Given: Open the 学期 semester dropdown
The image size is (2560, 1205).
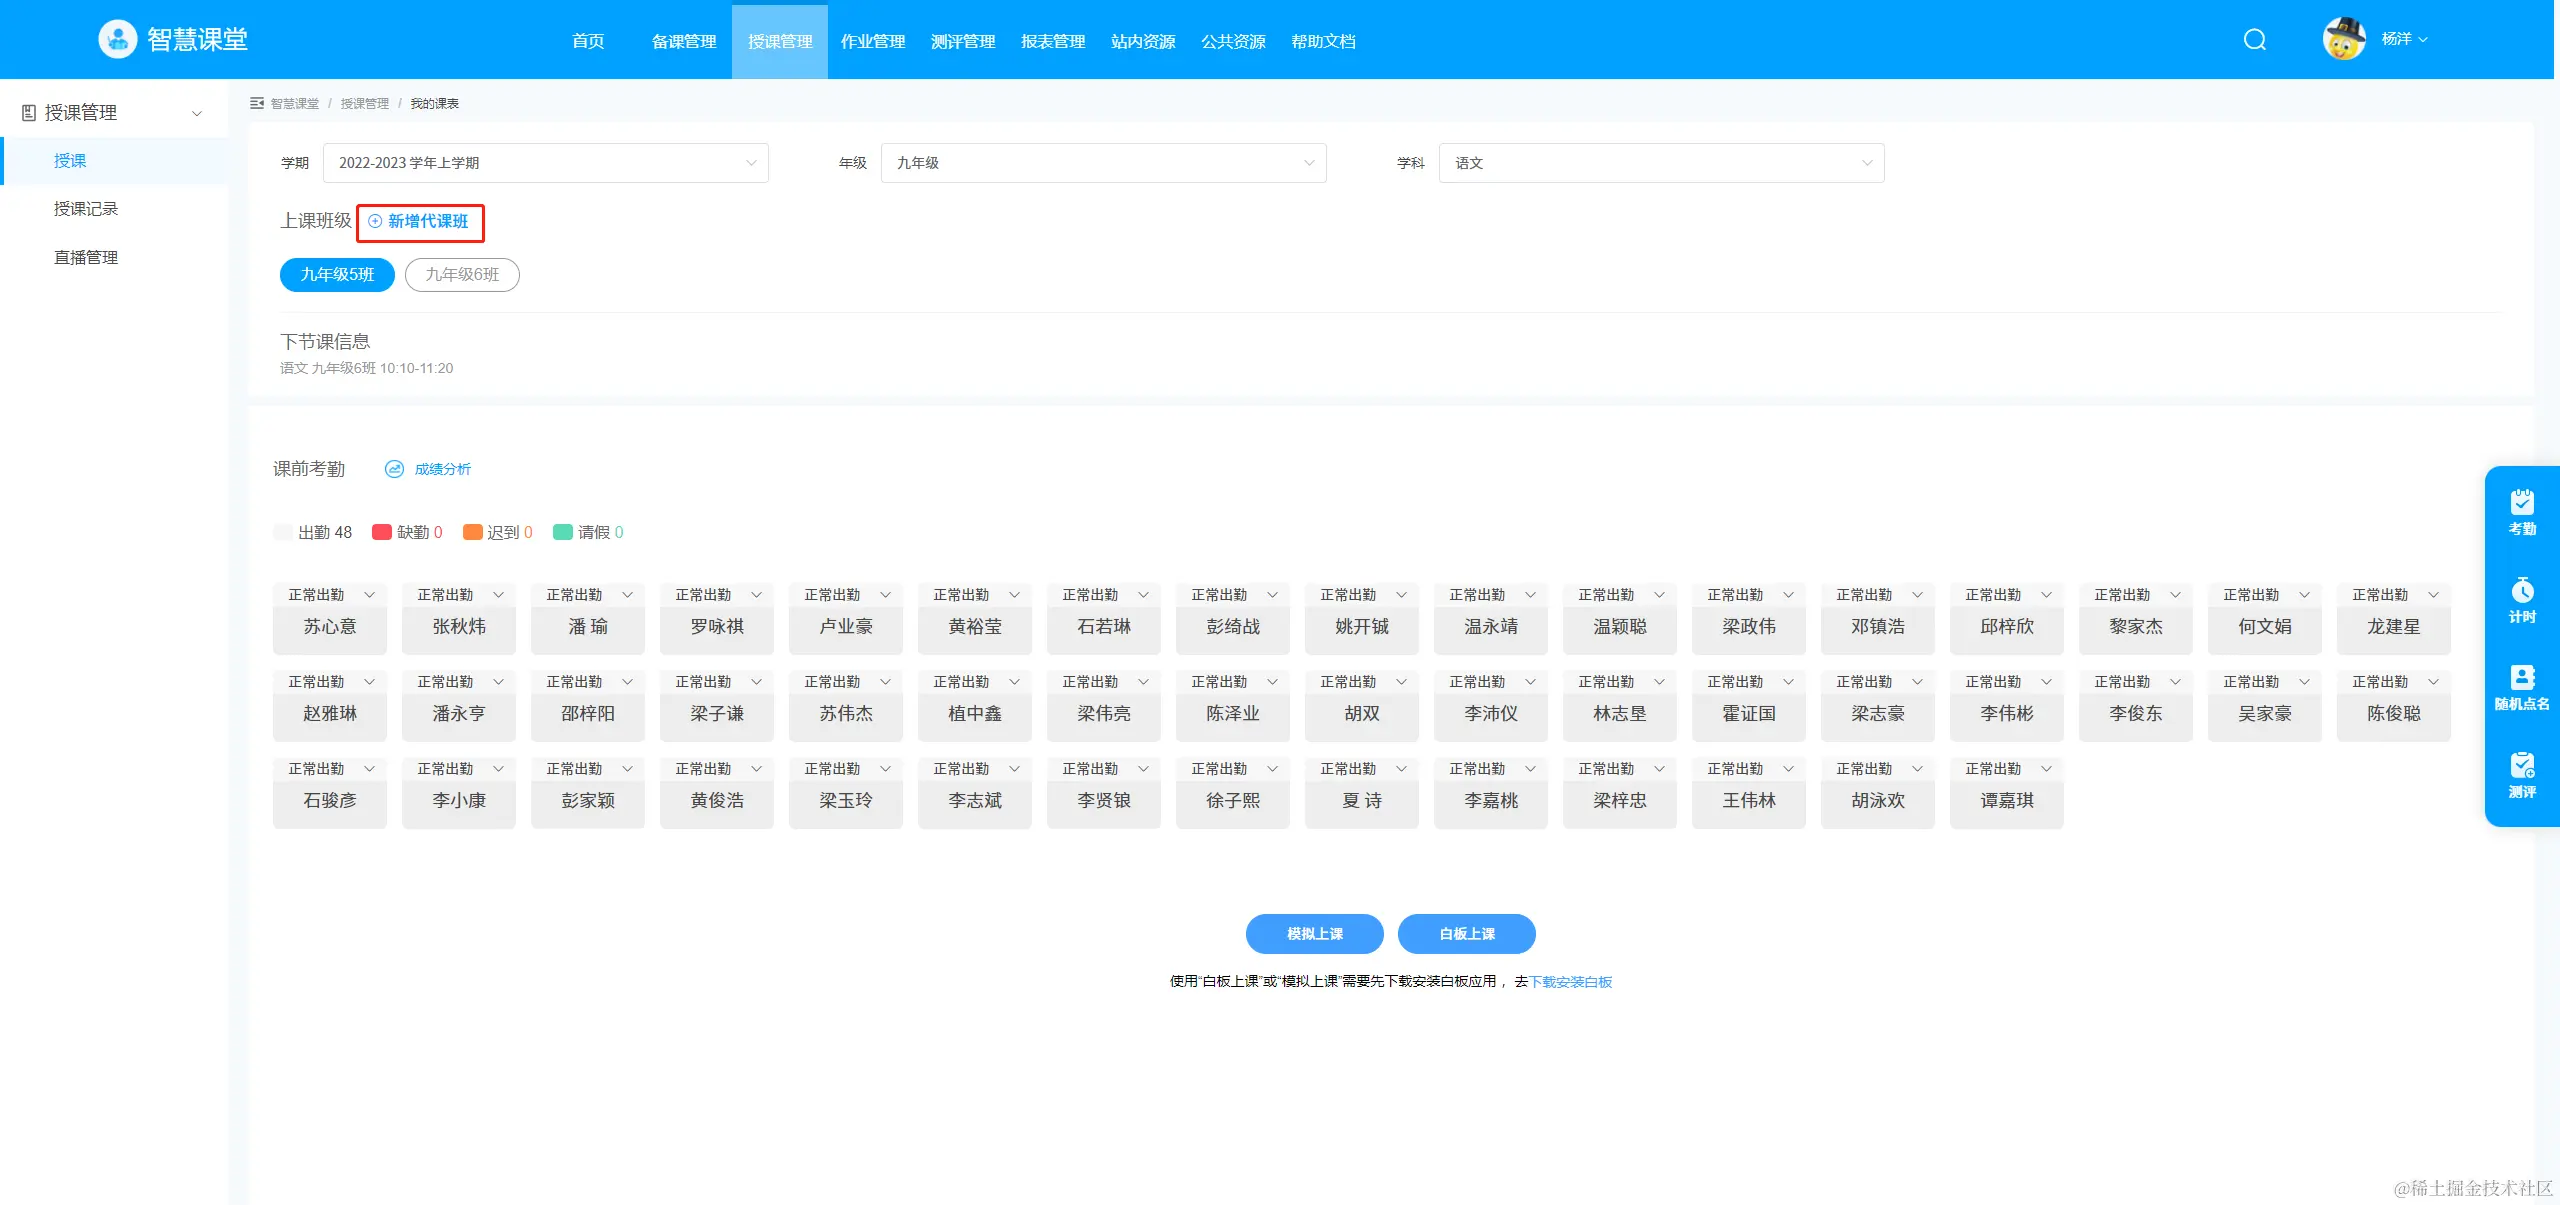Looking at the screenshot, I should point(545,163).
